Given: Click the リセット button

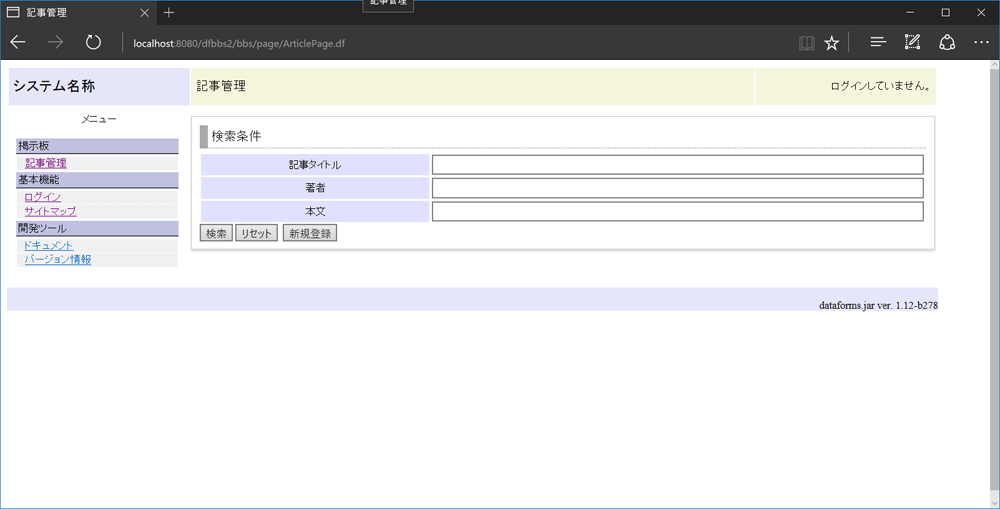Looking at the screenshot, I should (256, 233).
